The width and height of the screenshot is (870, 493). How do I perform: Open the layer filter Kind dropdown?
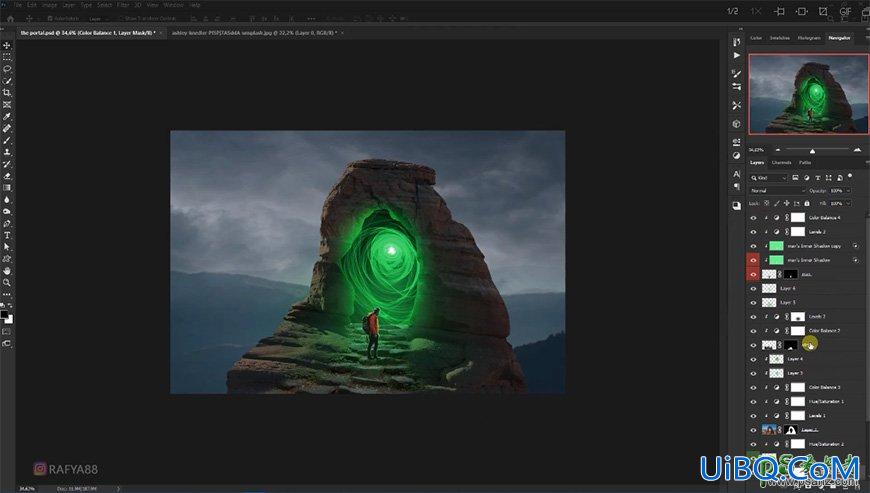click(768, 177)
